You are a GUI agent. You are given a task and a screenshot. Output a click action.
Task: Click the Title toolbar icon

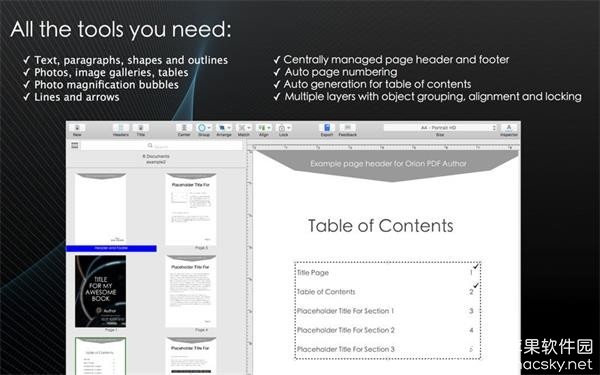tap(140, 128)
